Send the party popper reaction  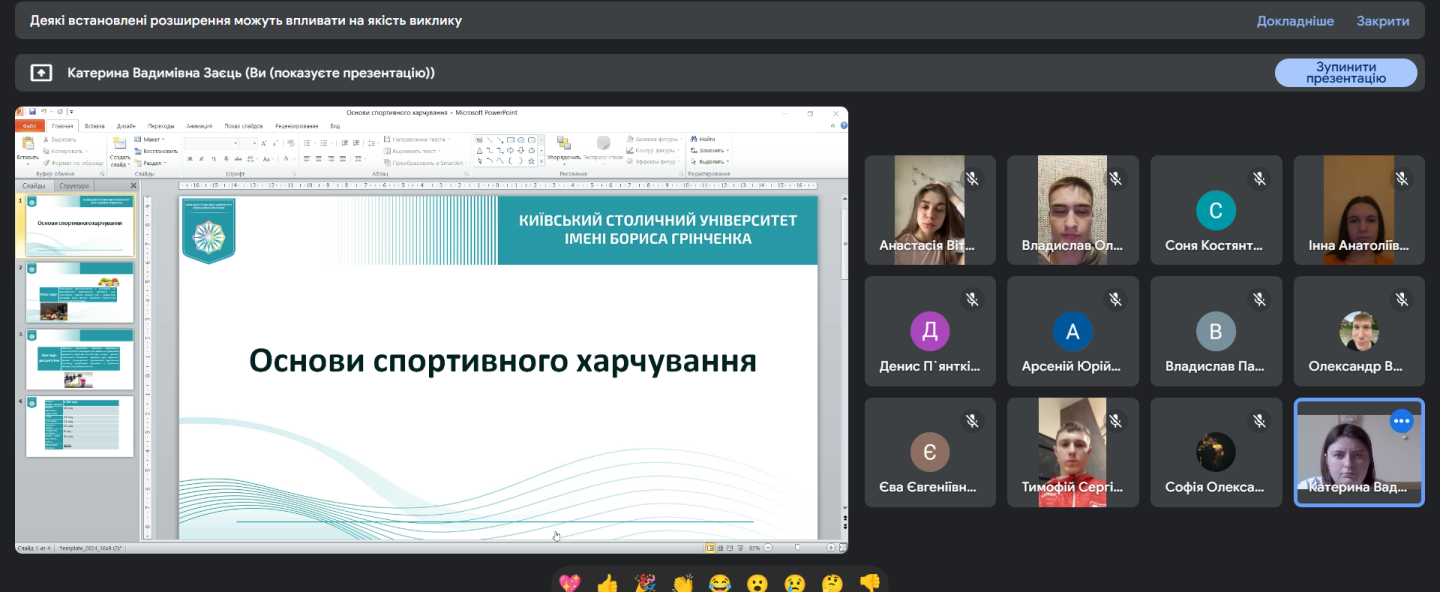coord(645,583)
